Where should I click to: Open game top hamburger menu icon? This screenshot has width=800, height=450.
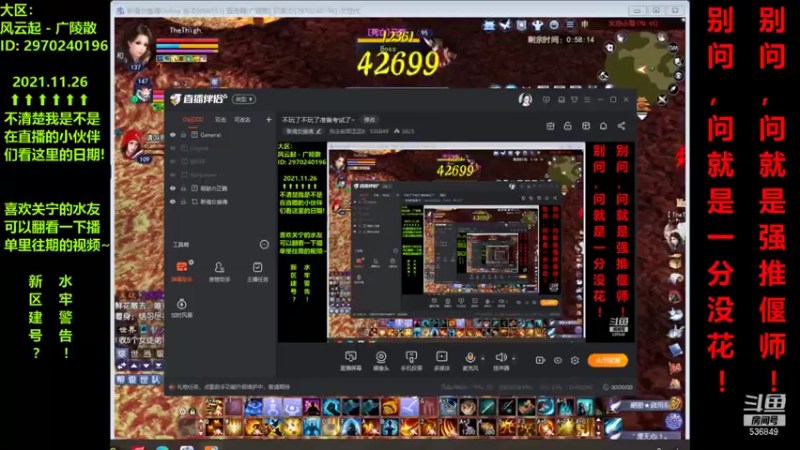click(570, 24)
